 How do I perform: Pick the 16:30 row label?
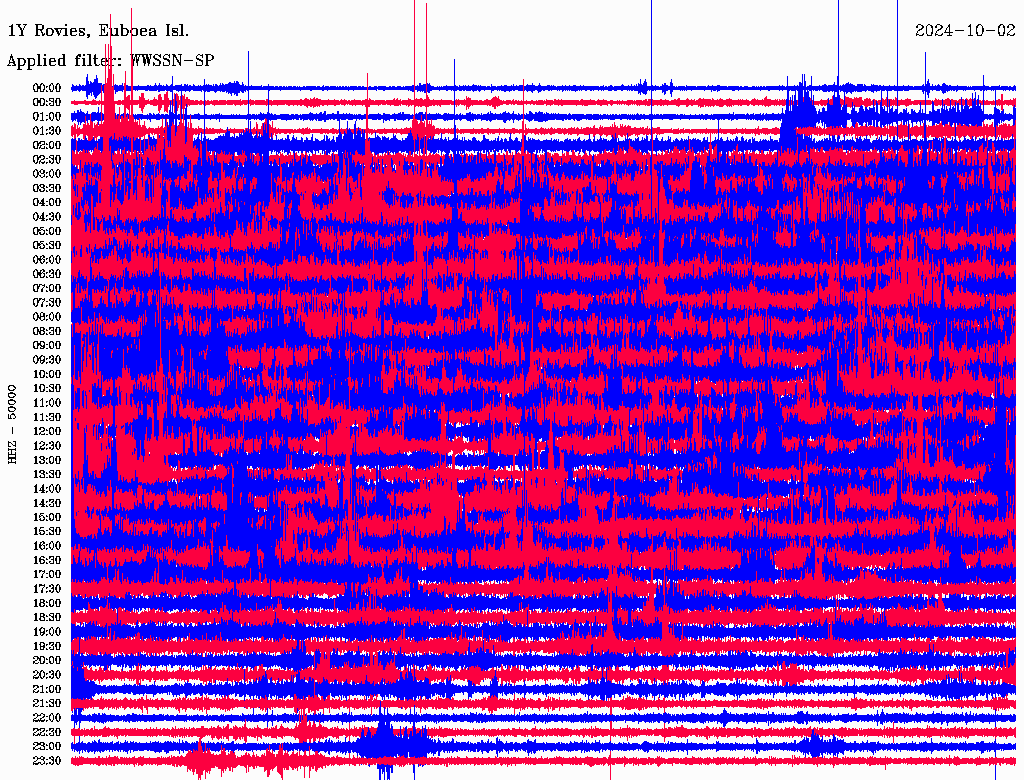pos(47,561)
